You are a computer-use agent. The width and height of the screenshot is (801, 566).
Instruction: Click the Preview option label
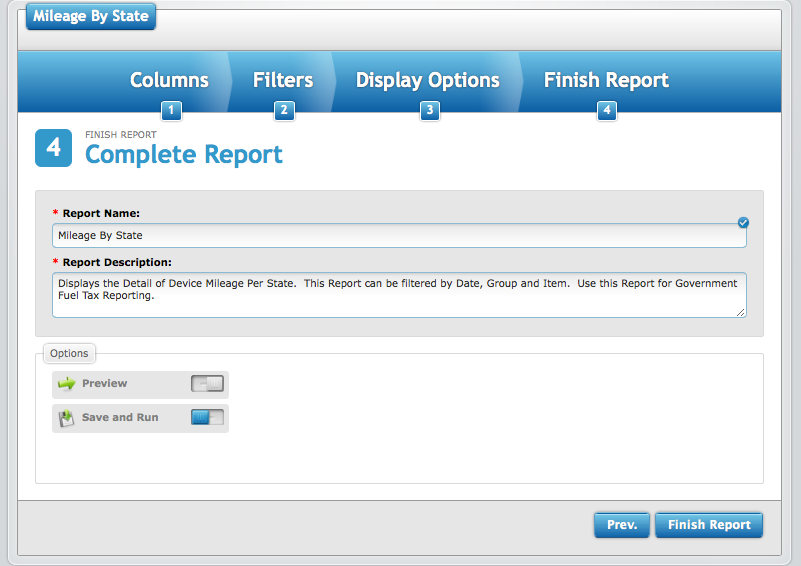[x=105, y=383]
